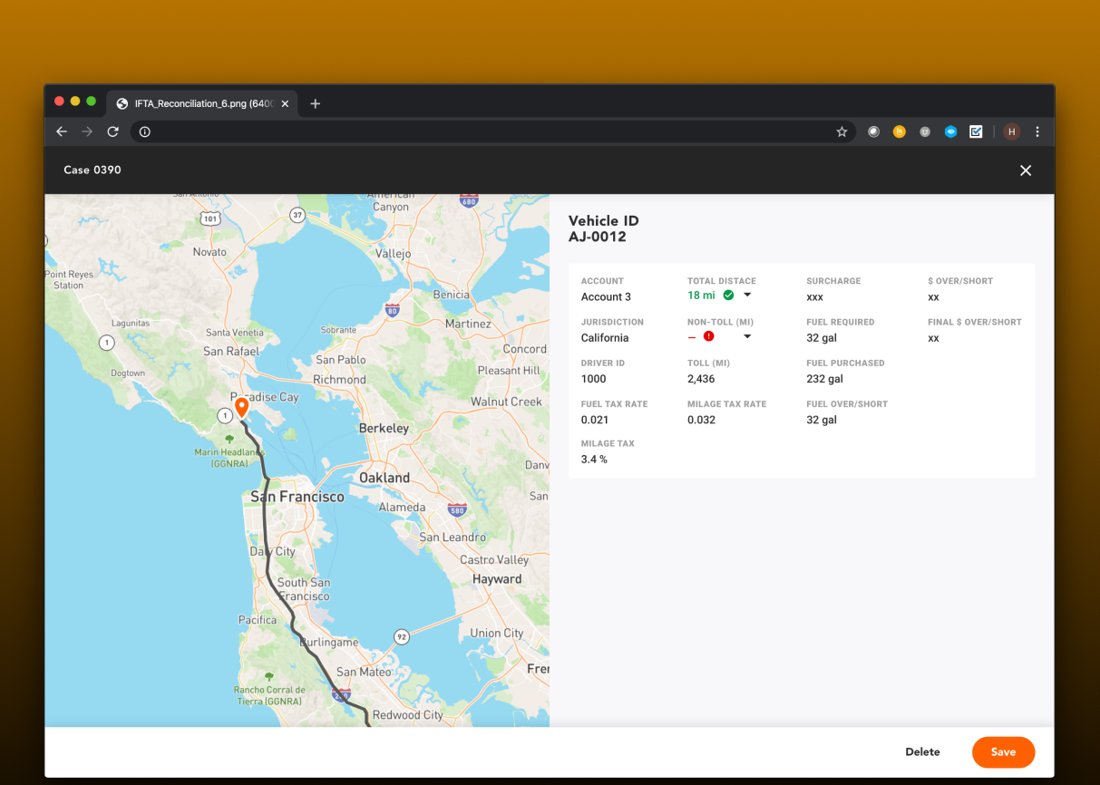Click Account 3 value

pos(605,297)
